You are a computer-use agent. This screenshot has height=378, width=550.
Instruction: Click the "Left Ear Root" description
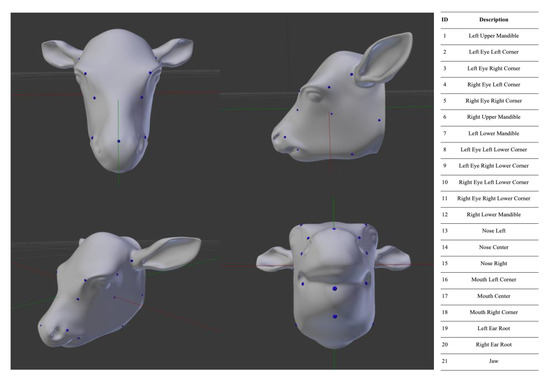pyautogui.click(x=494, y=328)
